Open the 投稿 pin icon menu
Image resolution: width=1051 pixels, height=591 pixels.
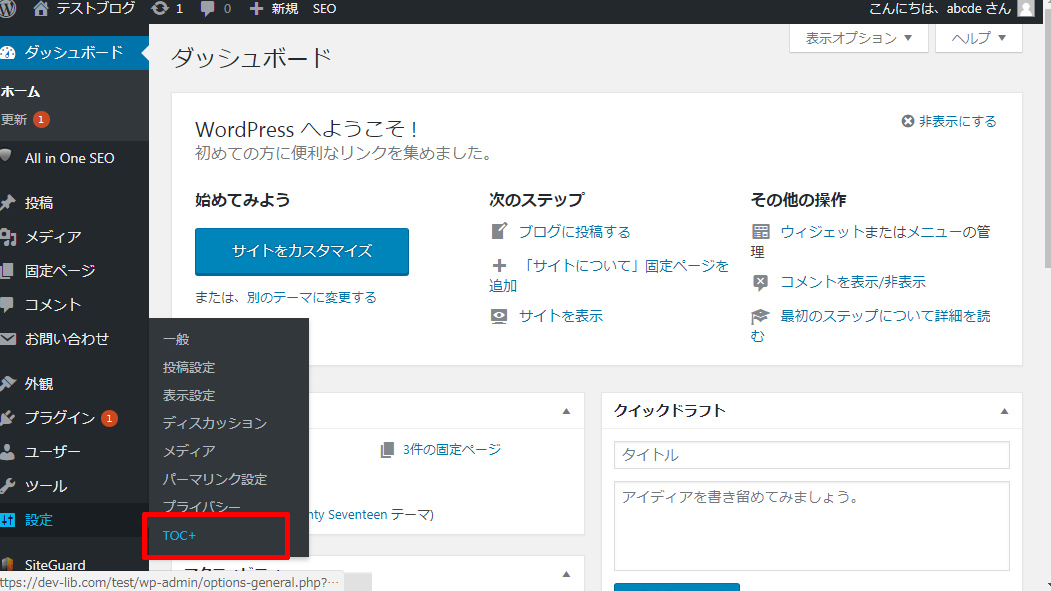(9, 203)
